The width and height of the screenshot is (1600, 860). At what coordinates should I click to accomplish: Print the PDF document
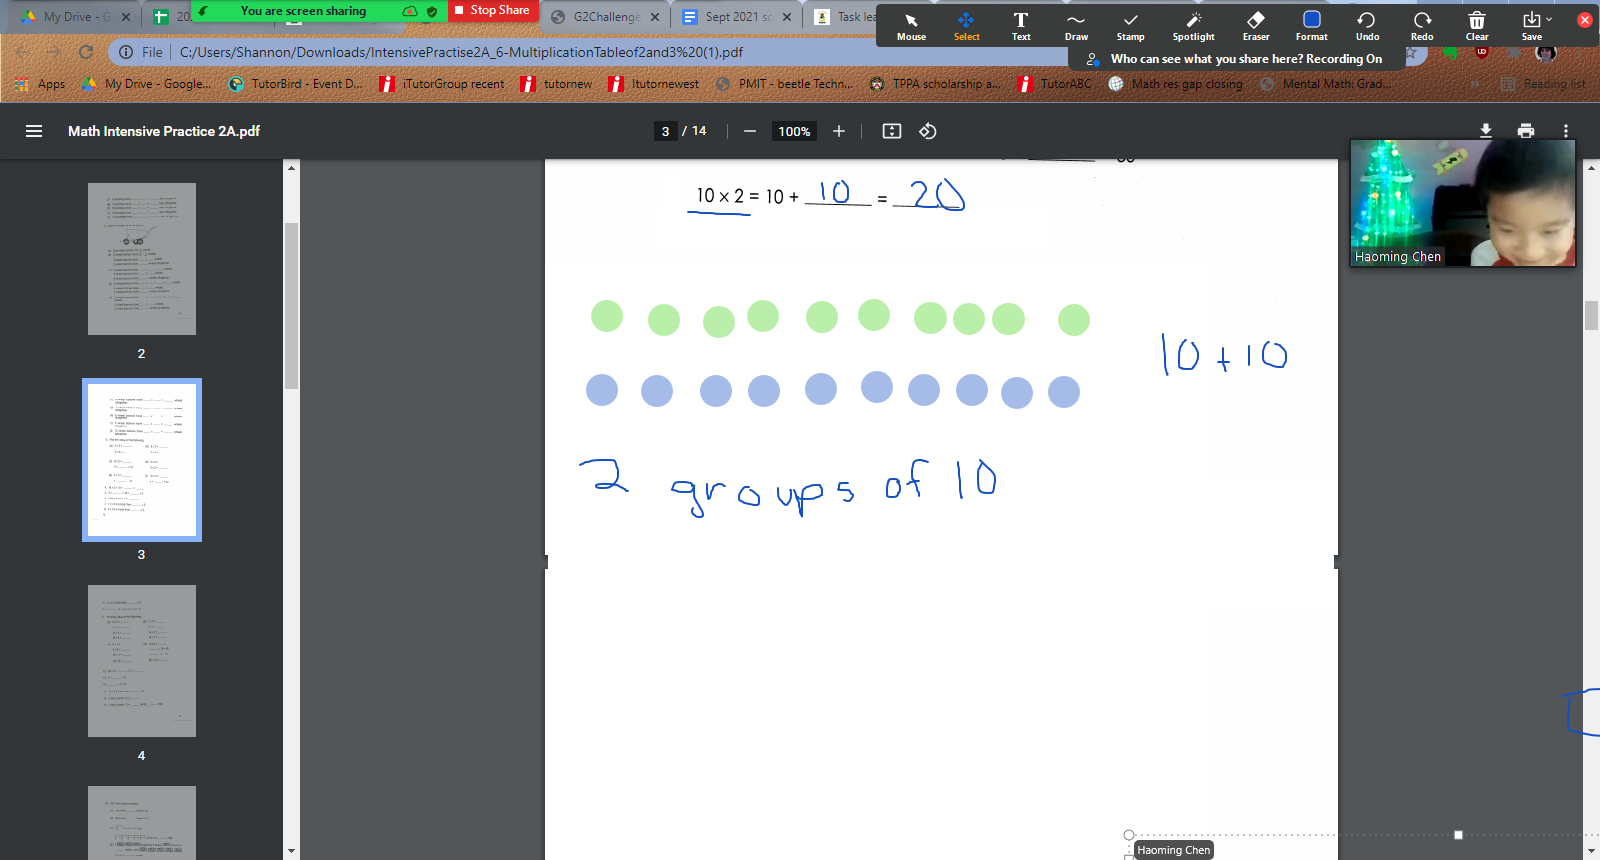tap(1526, 131)
